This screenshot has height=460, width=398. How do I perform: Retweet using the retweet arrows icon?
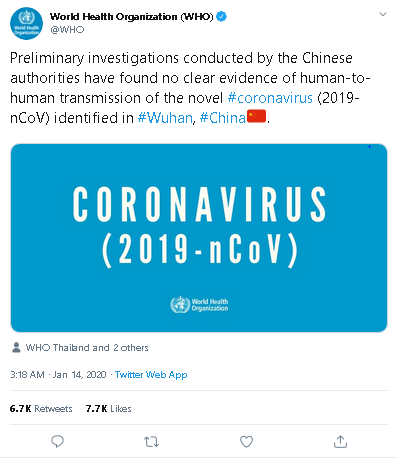[x=151, y=442]
